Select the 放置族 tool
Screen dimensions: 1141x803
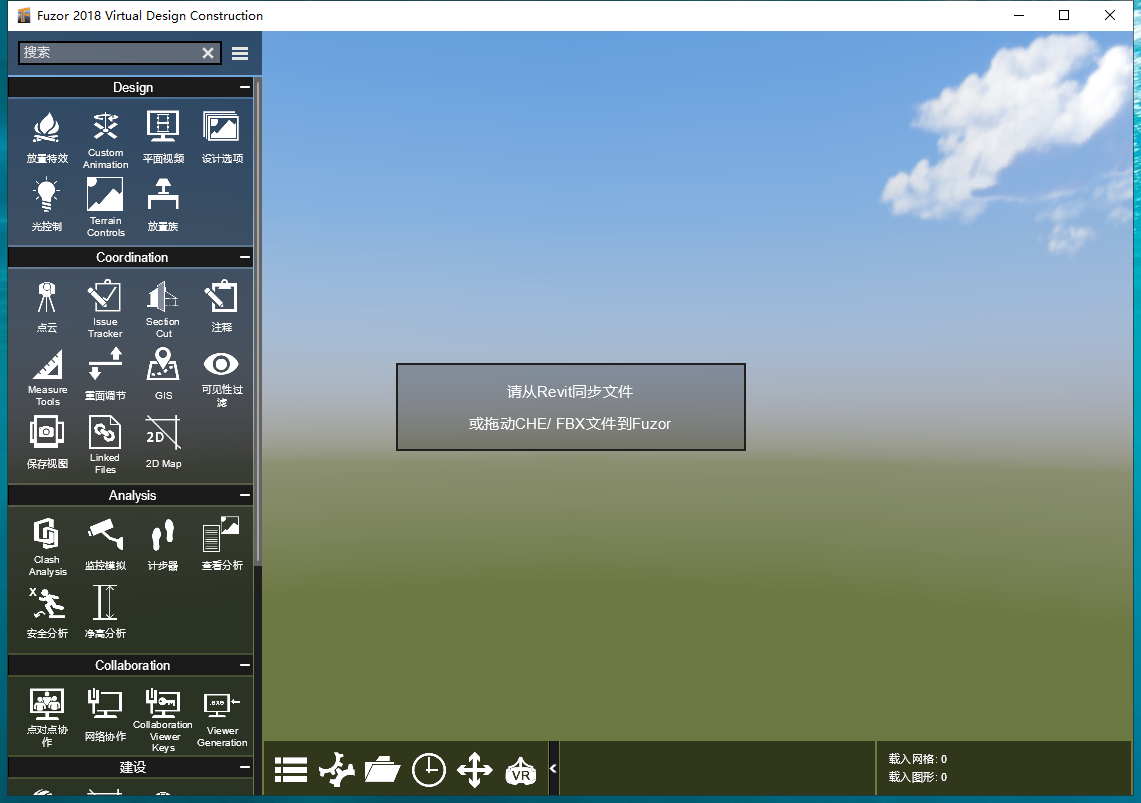163,206
